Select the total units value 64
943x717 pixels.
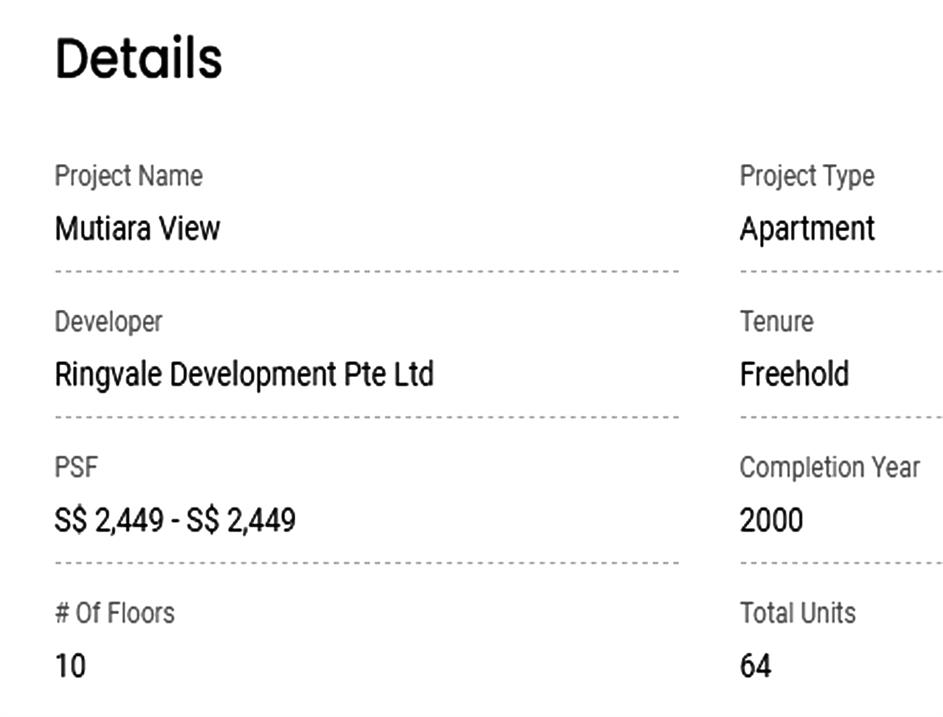(x=755, y=665)
